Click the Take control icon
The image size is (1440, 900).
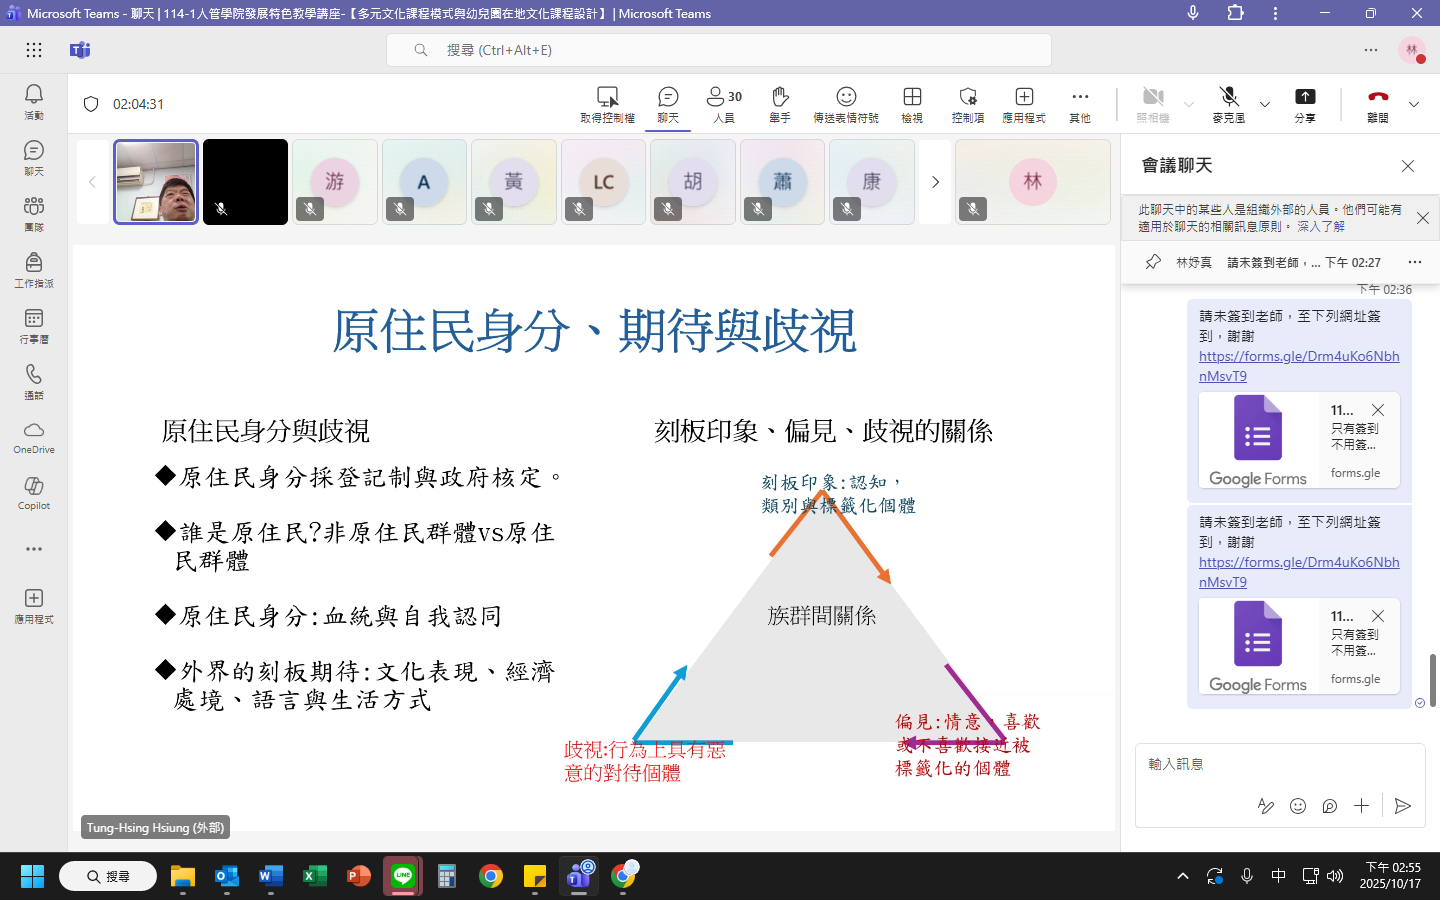(607, 103)
